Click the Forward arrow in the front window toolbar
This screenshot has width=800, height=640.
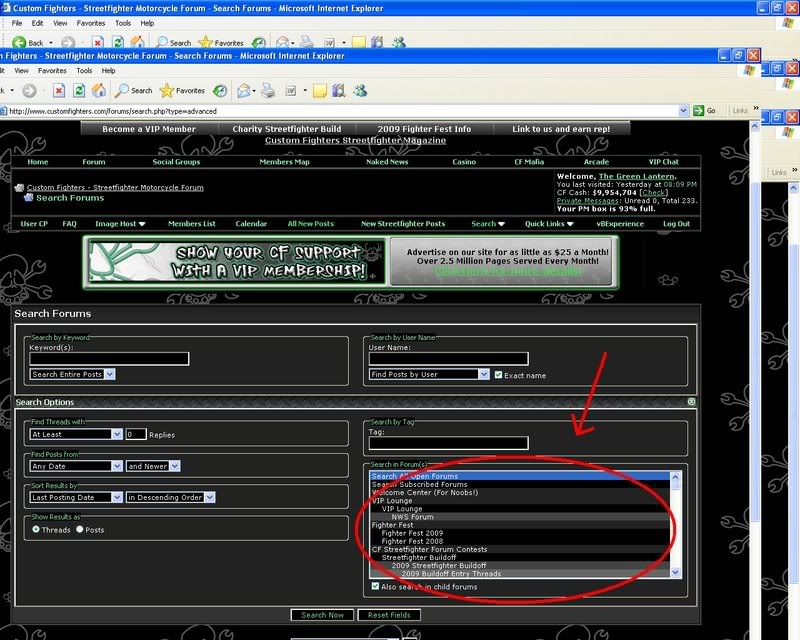point(30,91)
